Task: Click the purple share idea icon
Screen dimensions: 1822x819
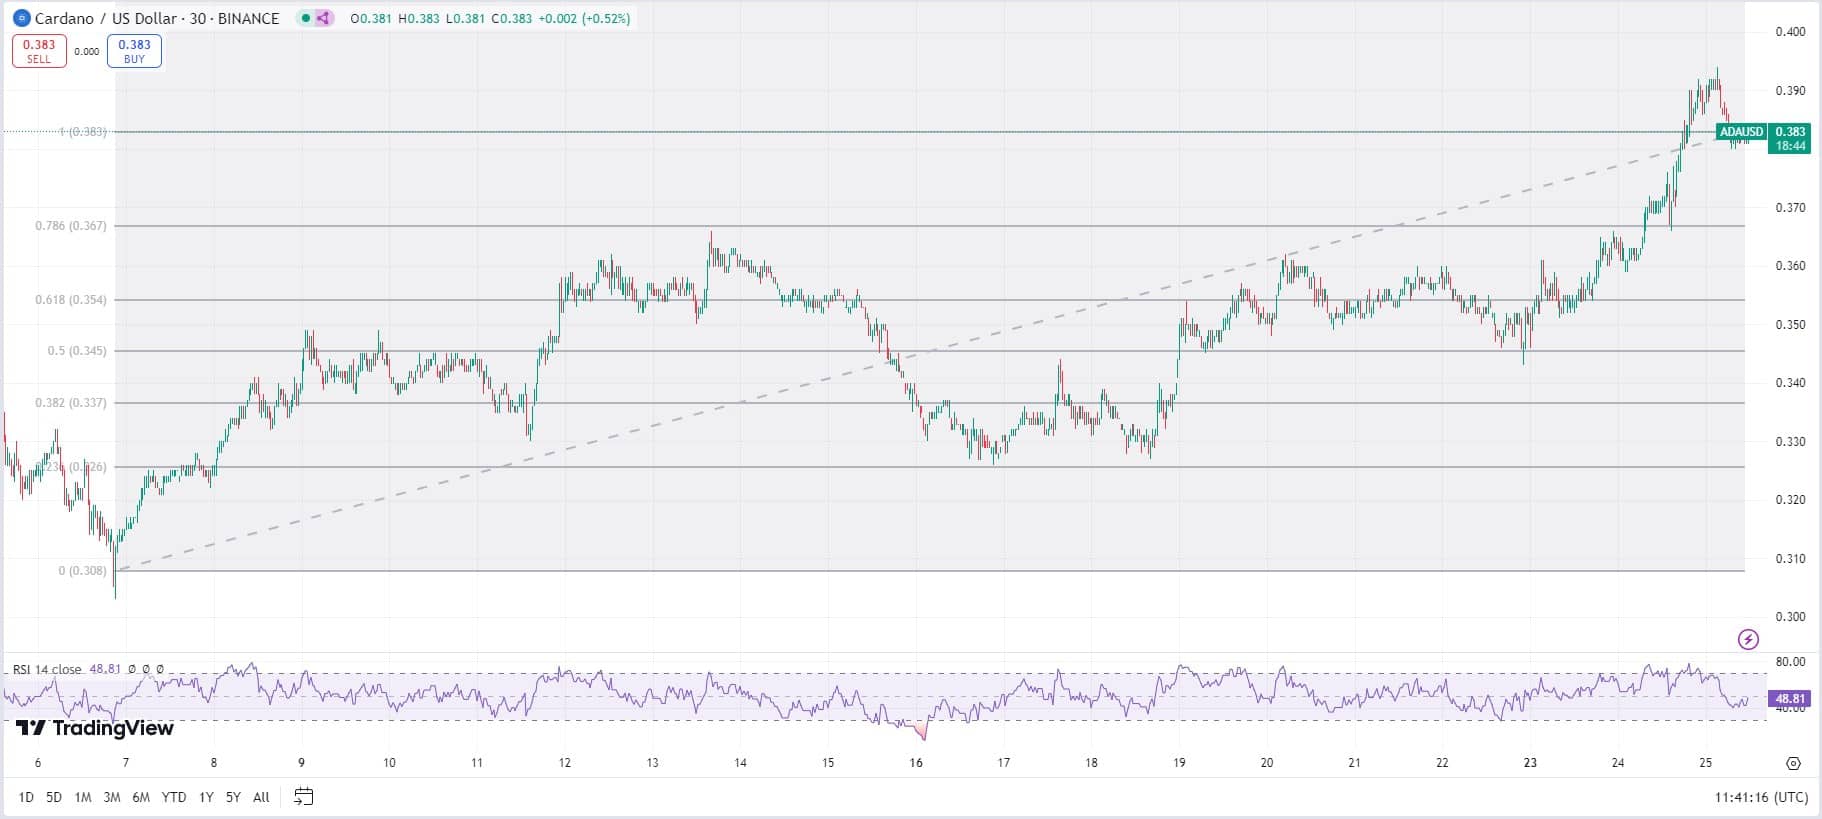Action: coord(323,18)
